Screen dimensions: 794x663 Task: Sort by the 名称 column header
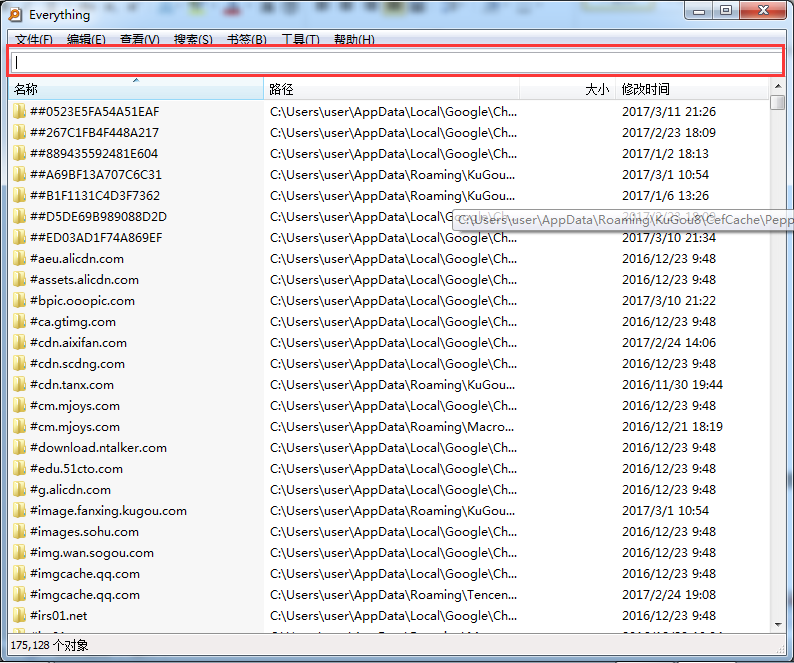(x=136, y=89)
